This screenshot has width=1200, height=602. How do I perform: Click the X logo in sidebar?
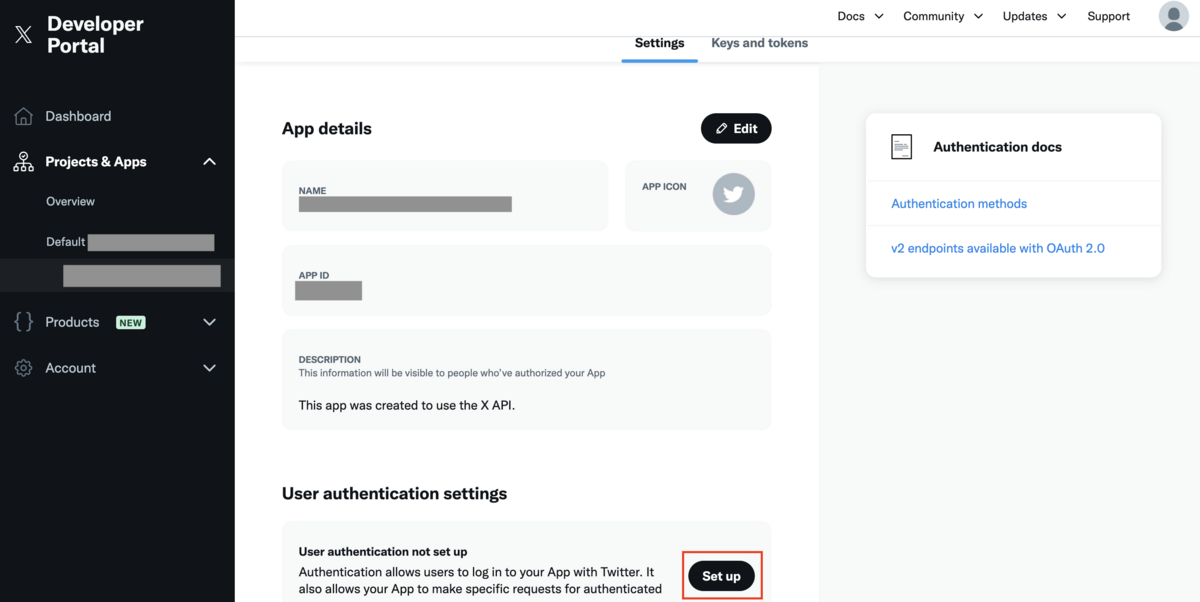pyautogui.click(x=24, y=35)
